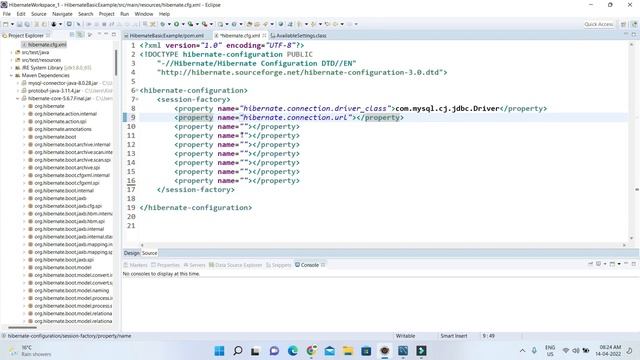Switch to AvailableSettings.class editor tab
The height and width of the screenshot is (360, 640).
pyautogui.click(x=298, y=36)
